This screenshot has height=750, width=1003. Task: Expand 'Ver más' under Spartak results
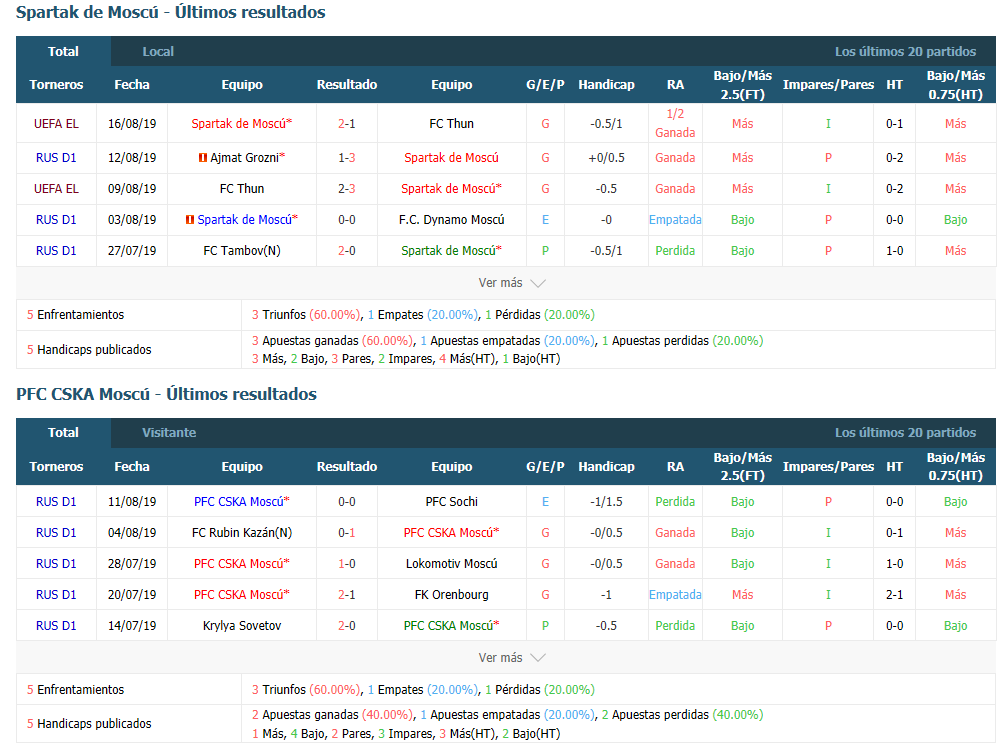pos(511,283)
